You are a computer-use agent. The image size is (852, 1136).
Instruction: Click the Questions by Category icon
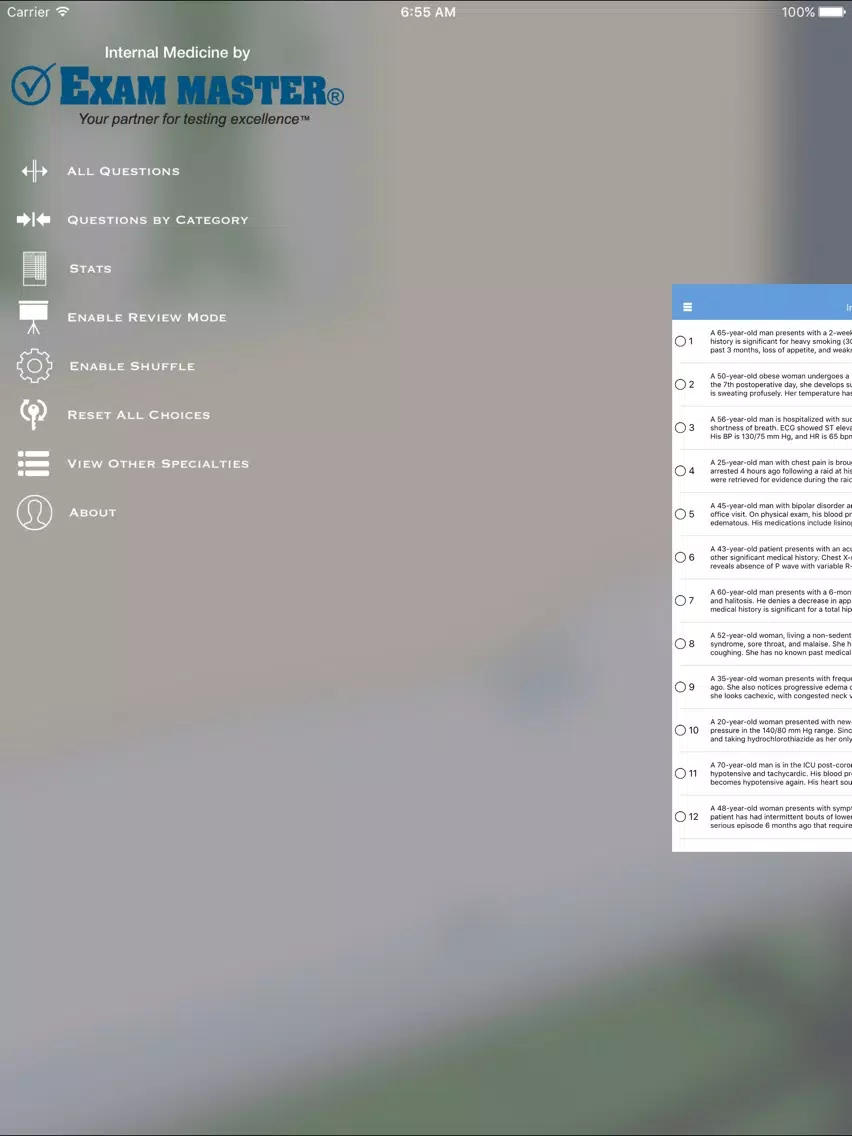pos(34,220)
